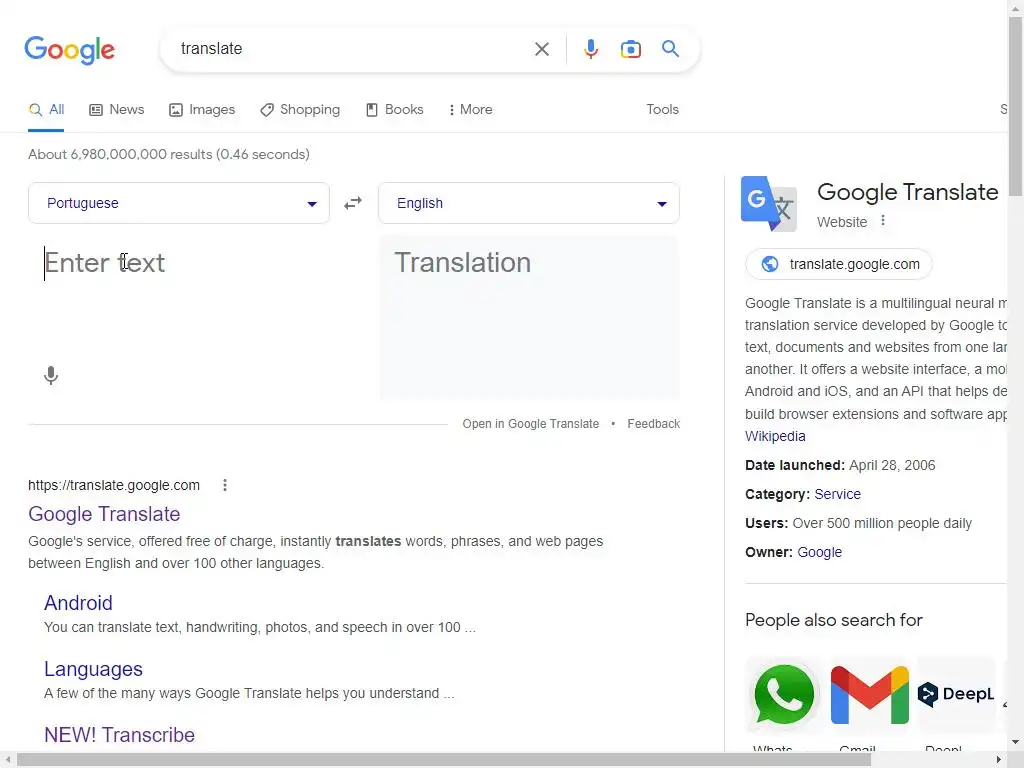Image resolution: width=1024 pixels, height=768 pixels.
Task: Switch to the Shopping tab
Action: (300, 110)
